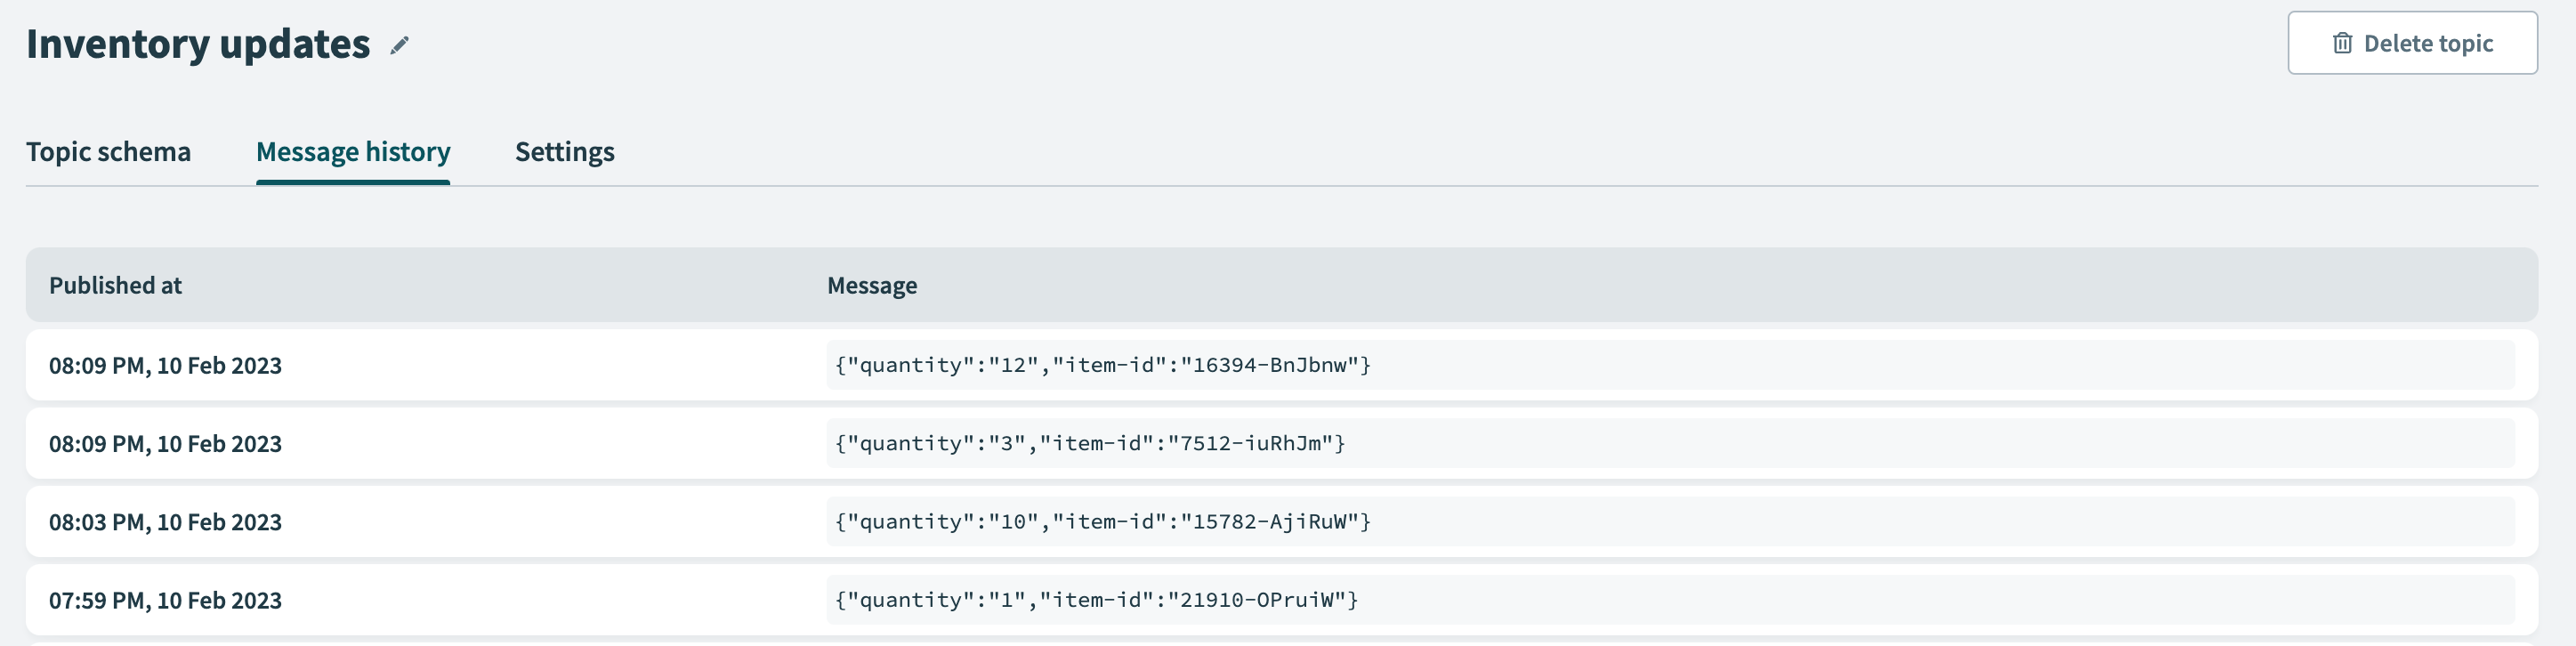Click the 08:03 PM, 10 Feb 2023 timestamp
Screen dimensions: 2576x646
tap(165, 522)
